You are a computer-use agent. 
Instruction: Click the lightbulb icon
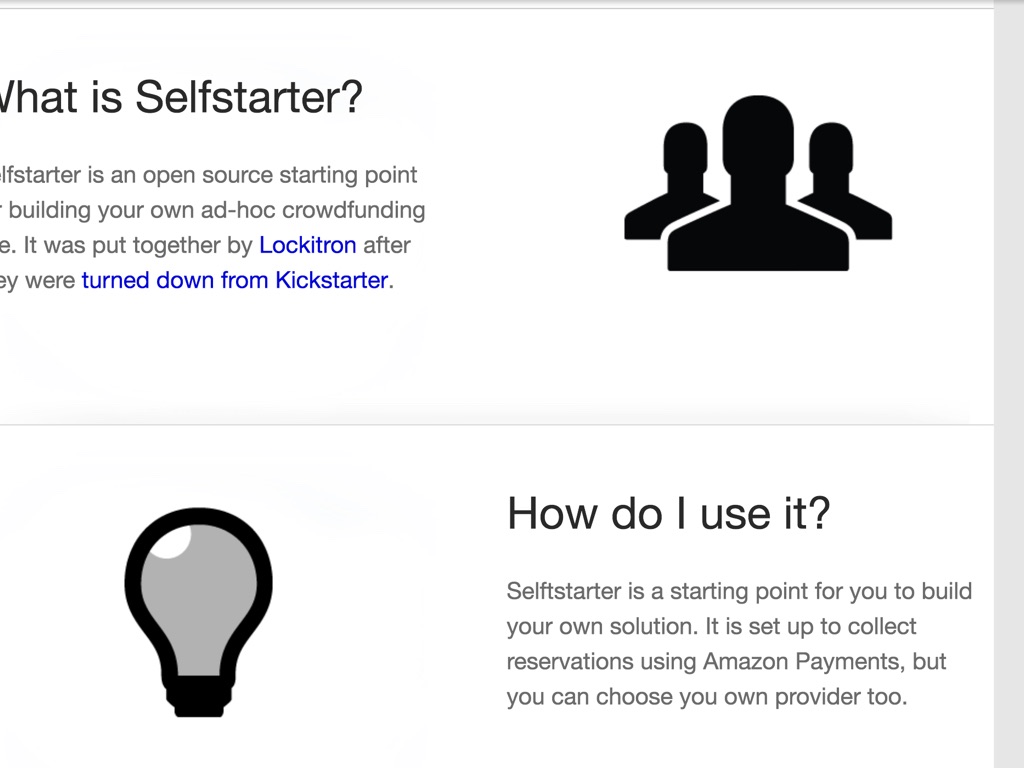198,610
